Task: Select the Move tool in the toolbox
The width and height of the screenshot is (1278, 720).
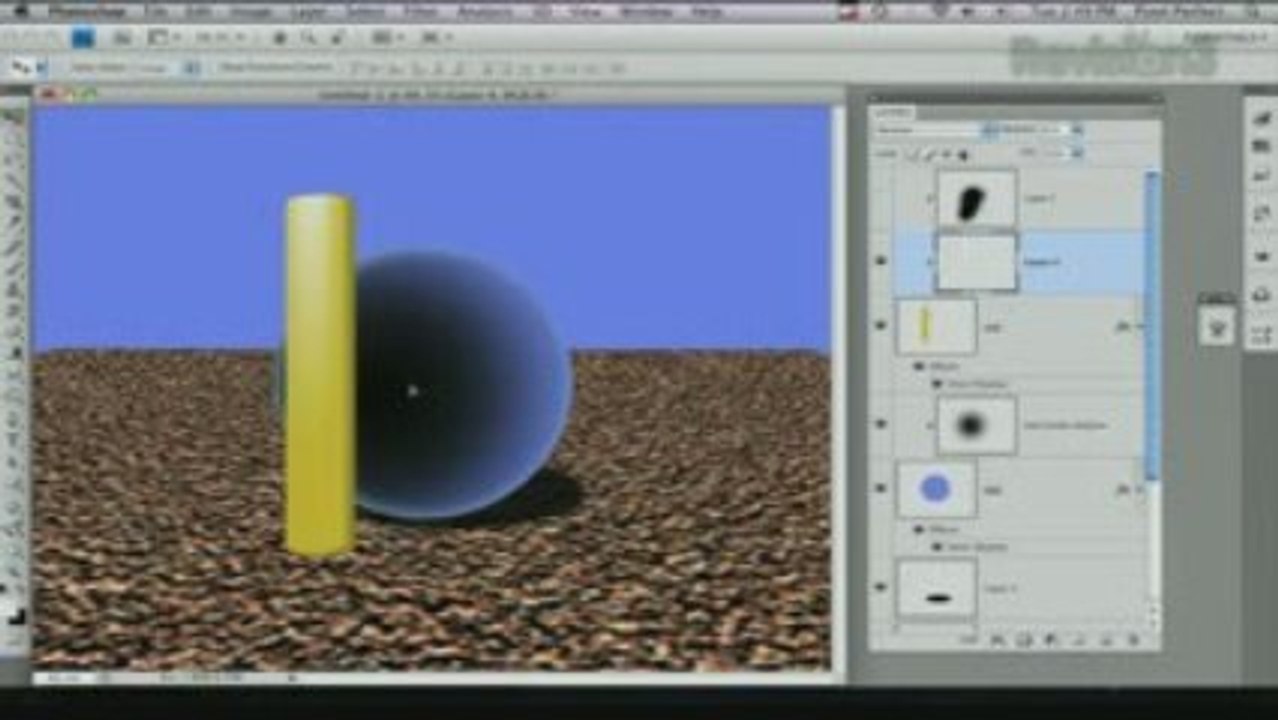Action: 14,114
